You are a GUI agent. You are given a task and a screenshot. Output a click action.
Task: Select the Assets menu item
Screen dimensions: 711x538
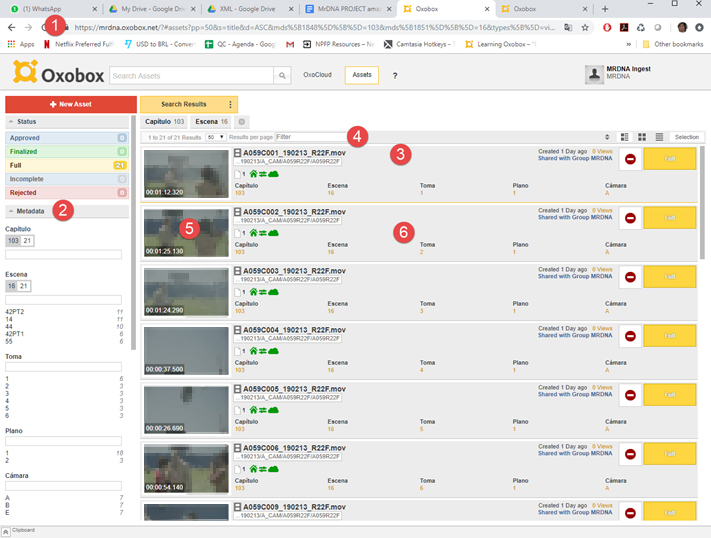[362, 75]
